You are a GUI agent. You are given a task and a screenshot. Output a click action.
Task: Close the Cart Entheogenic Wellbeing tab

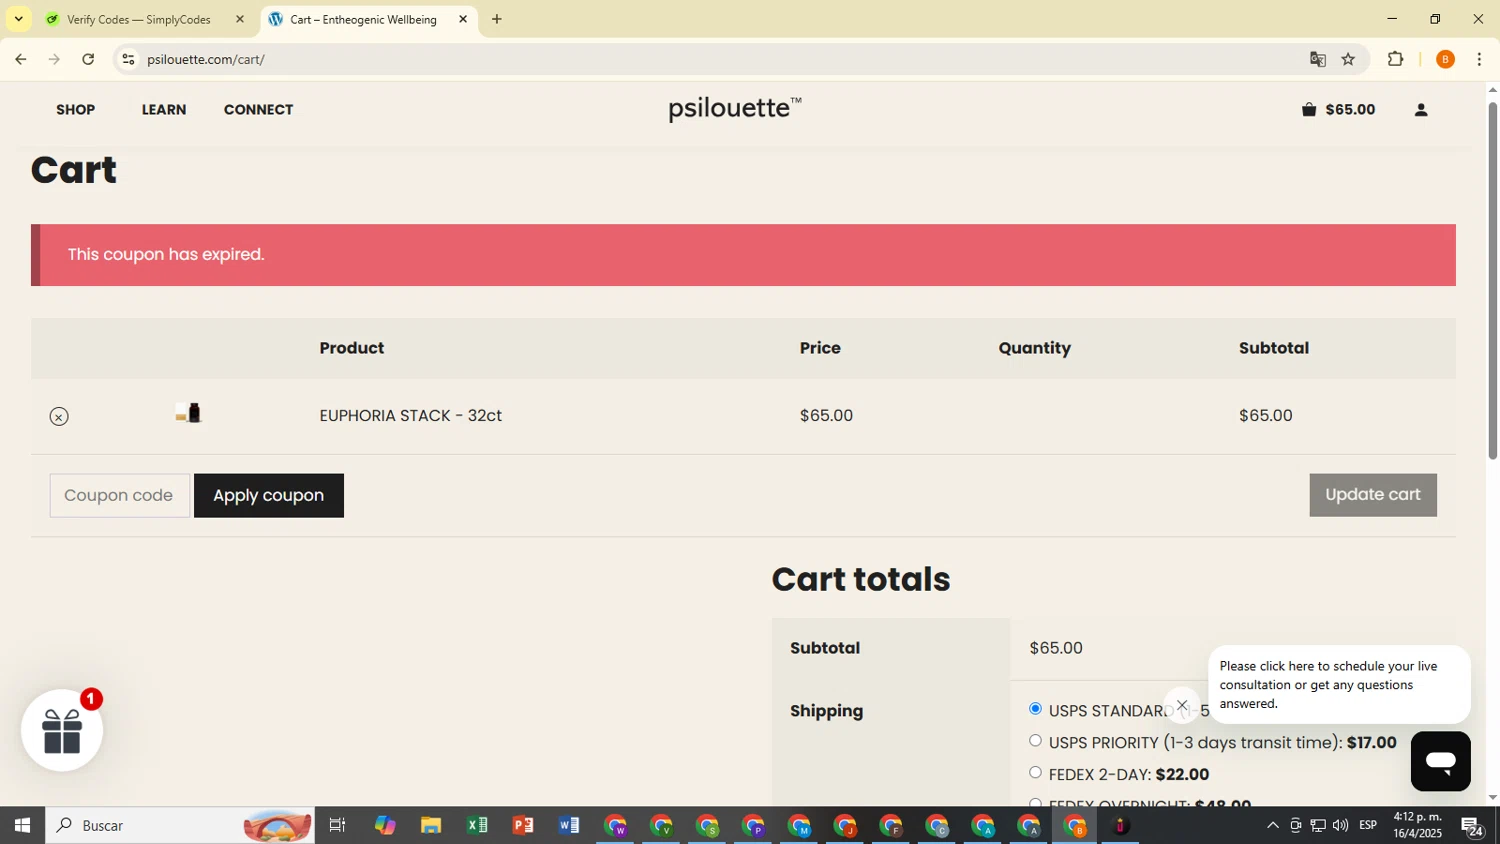(463, 19)
